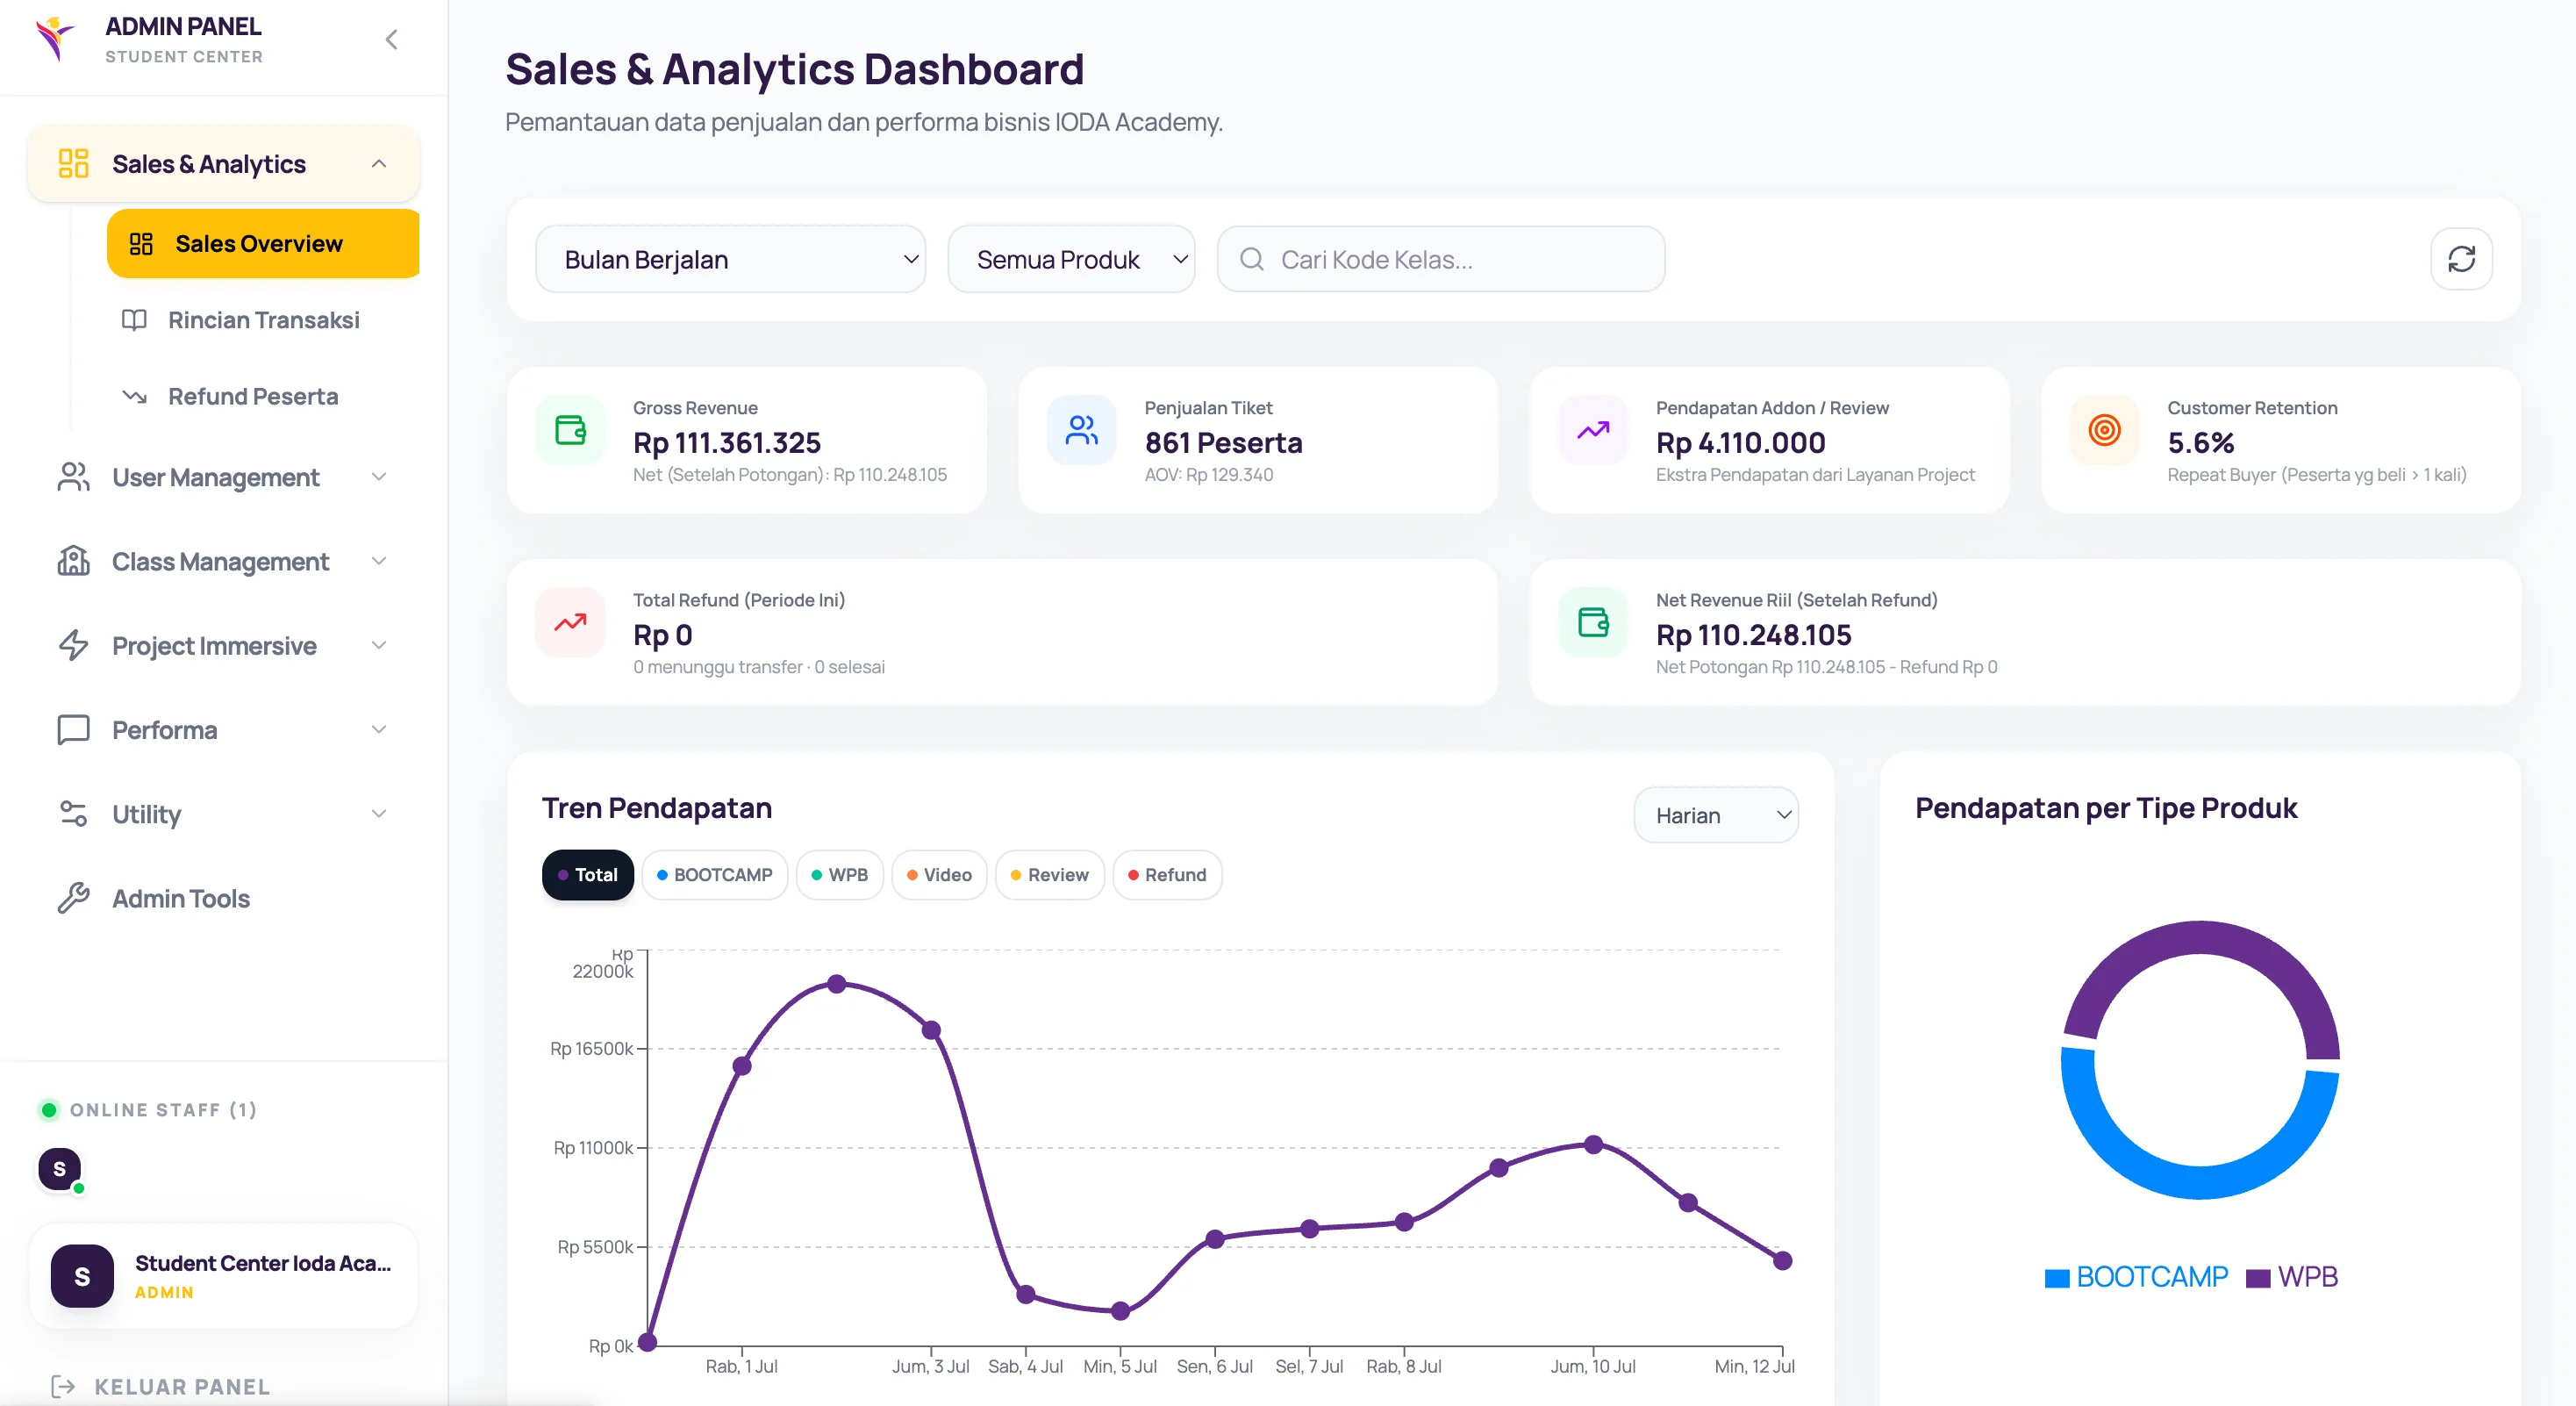
Task: Click the Admin Tools wrench icon
Action: pyautogui.click(x=73, y=898)
